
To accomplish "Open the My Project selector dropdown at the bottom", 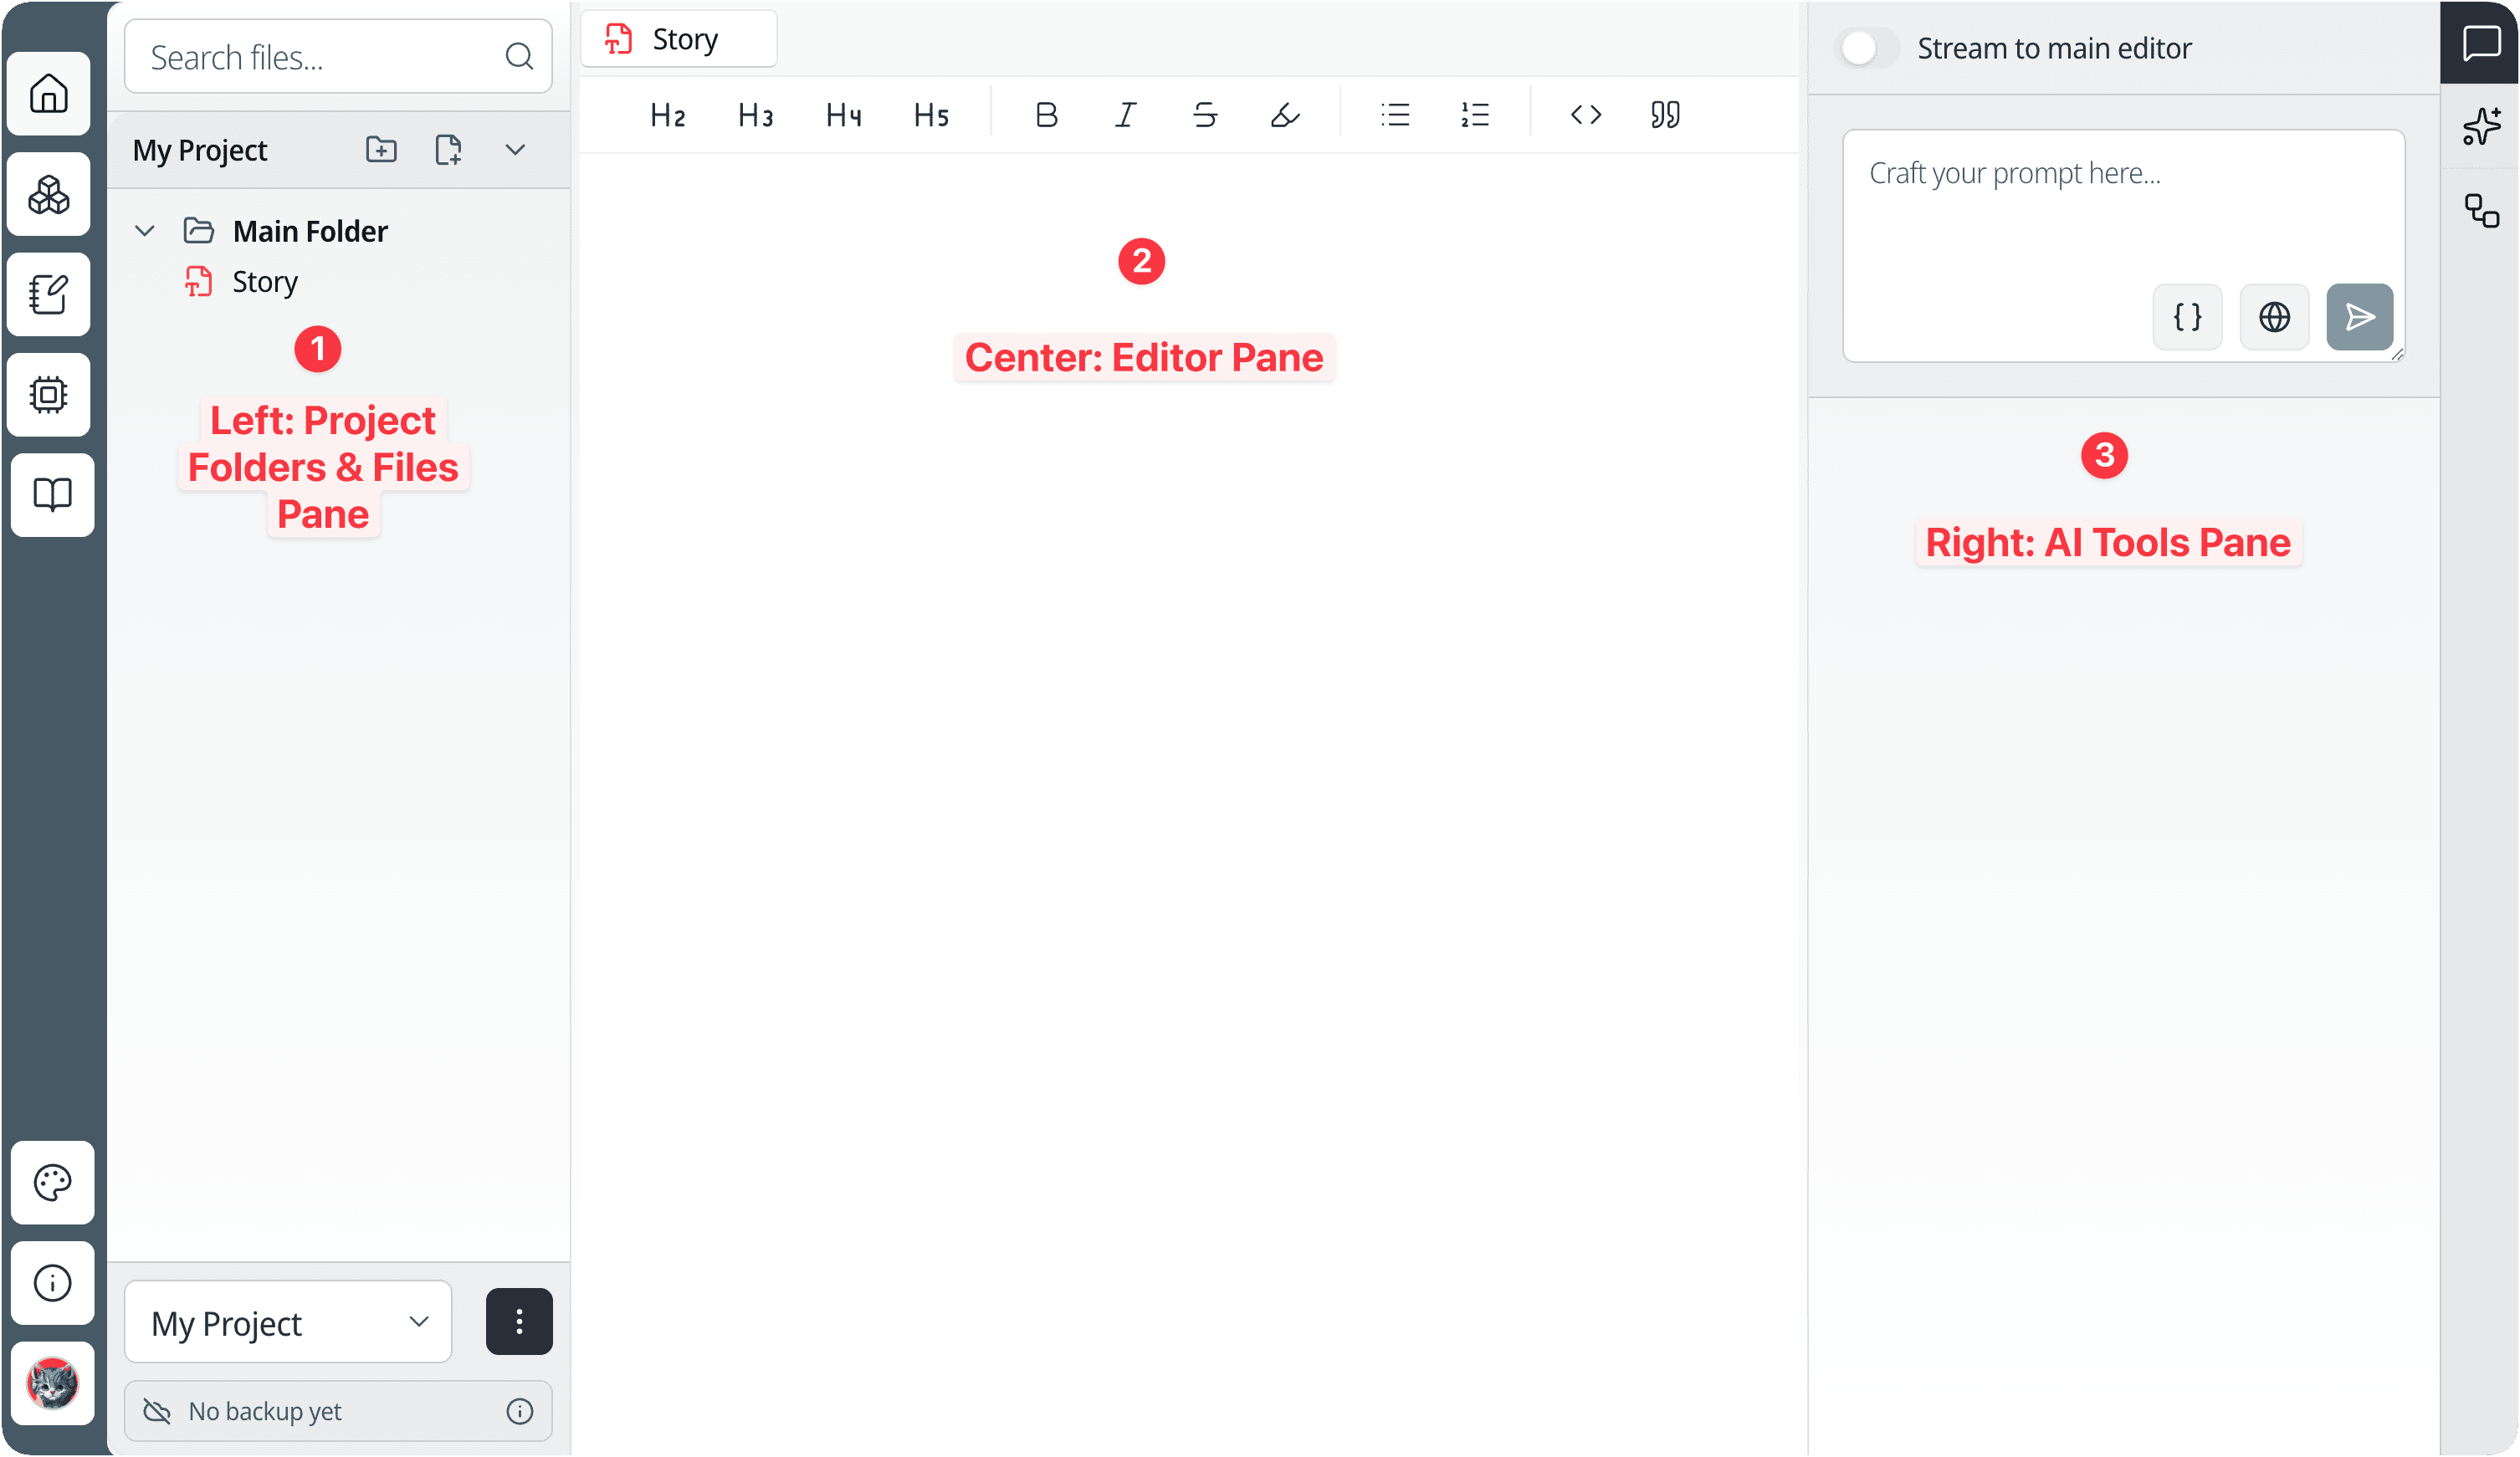I will (x=288, y=1322).
